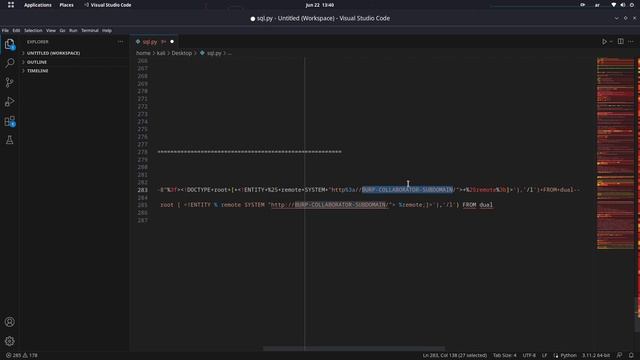The height and width of the screenshot is (360, 640).
Task: Open editor More Actions ellipsis
Action: pos(631,42)
